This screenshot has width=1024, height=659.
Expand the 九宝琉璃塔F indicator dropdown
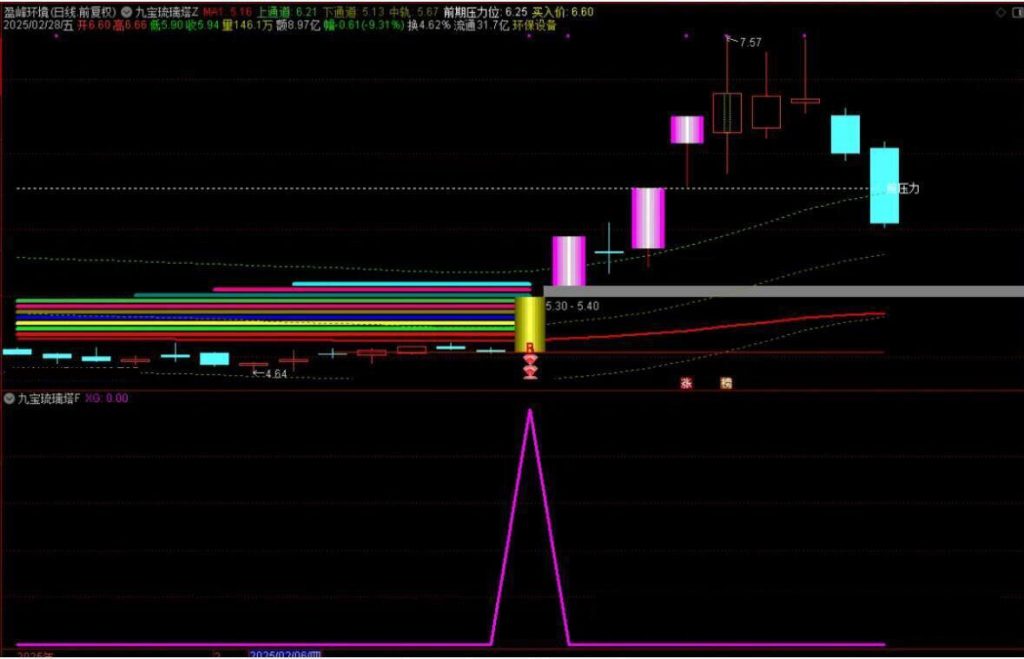(x=10, y=398)
